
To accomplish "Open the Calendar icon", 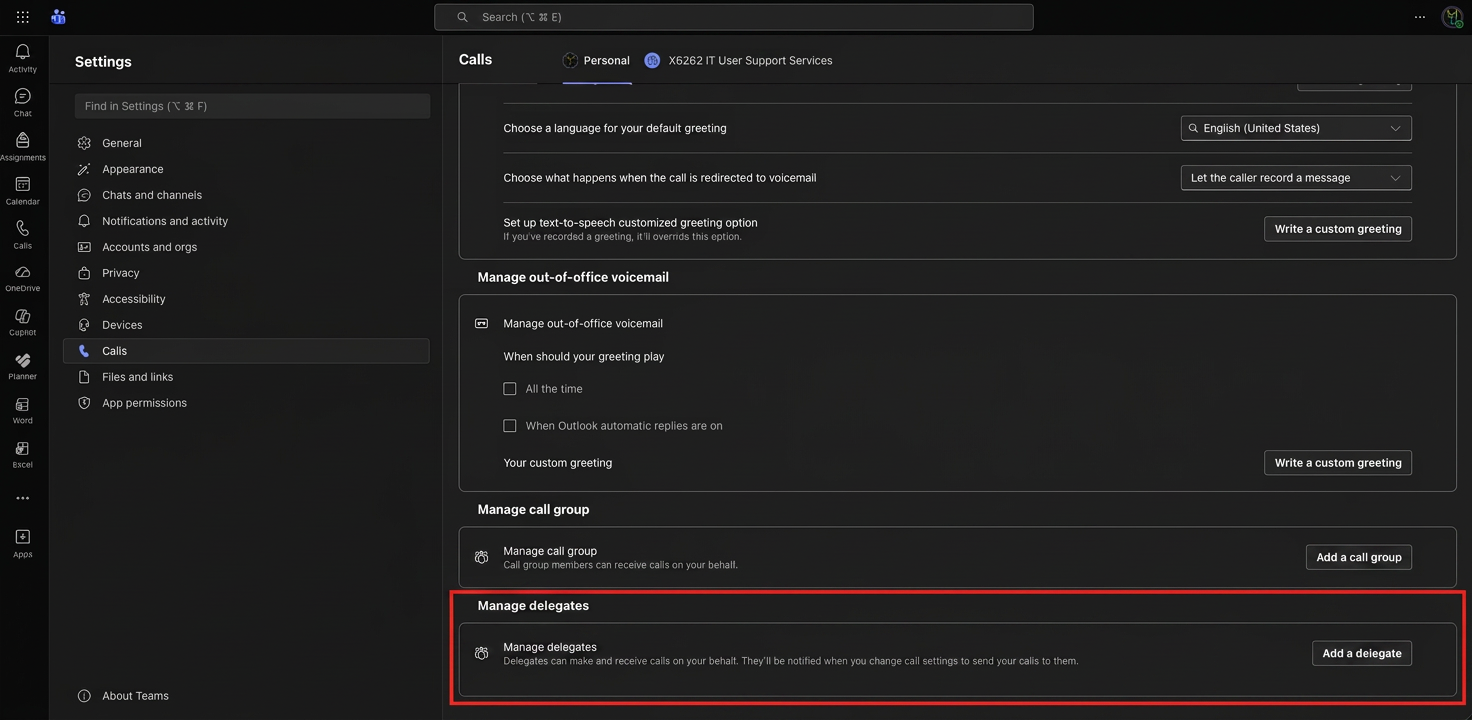I will tap(22, 184).
